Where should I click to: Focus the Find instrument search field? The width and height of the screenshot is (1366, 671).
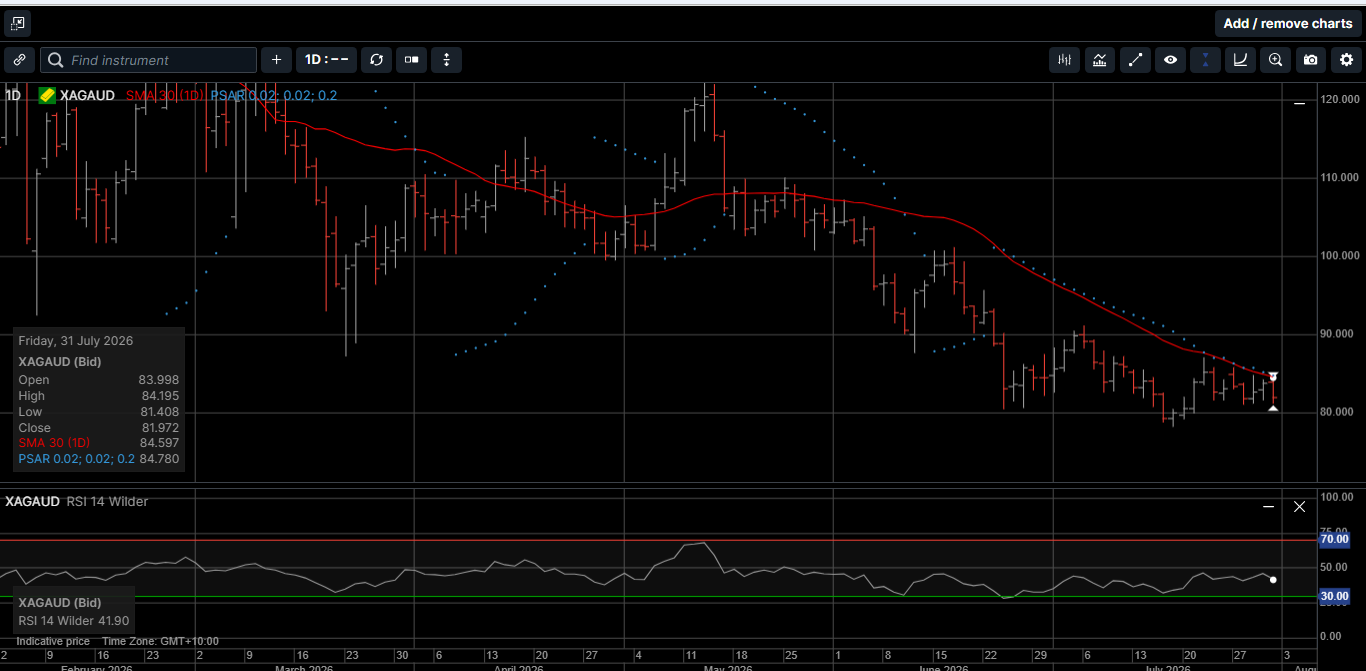click(148, 60)
